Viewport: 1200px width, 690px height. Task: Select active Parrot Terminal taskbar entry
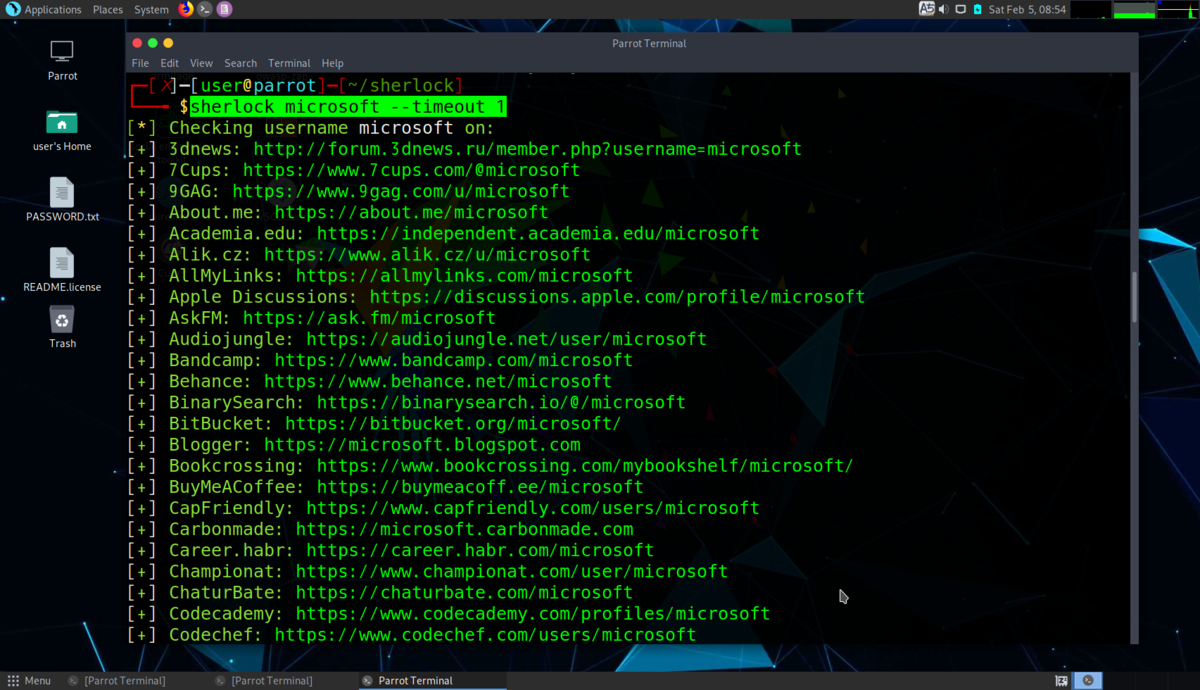[431, 680]
